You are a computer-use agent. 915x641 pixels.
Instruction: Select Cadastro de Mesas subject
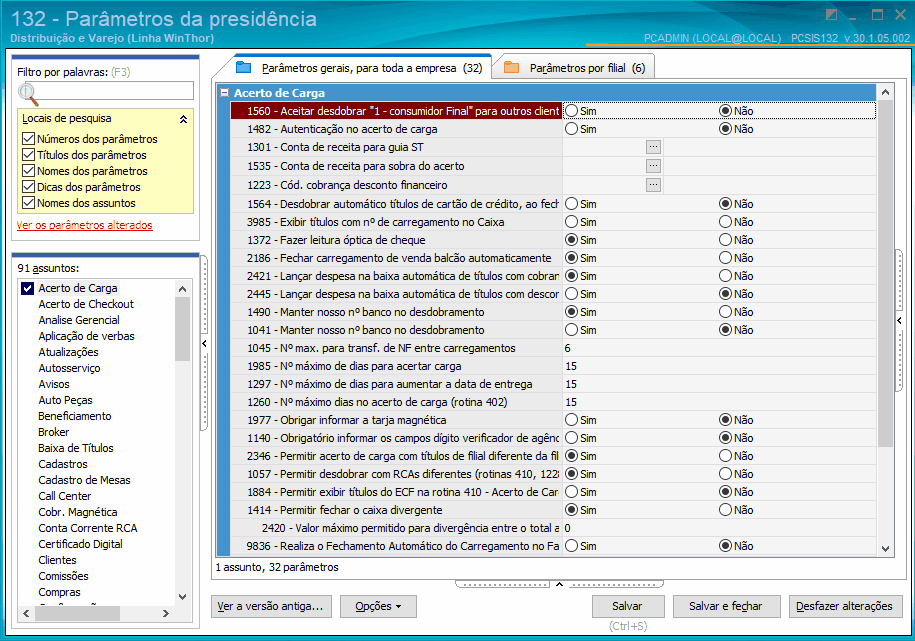coord(85,480)
